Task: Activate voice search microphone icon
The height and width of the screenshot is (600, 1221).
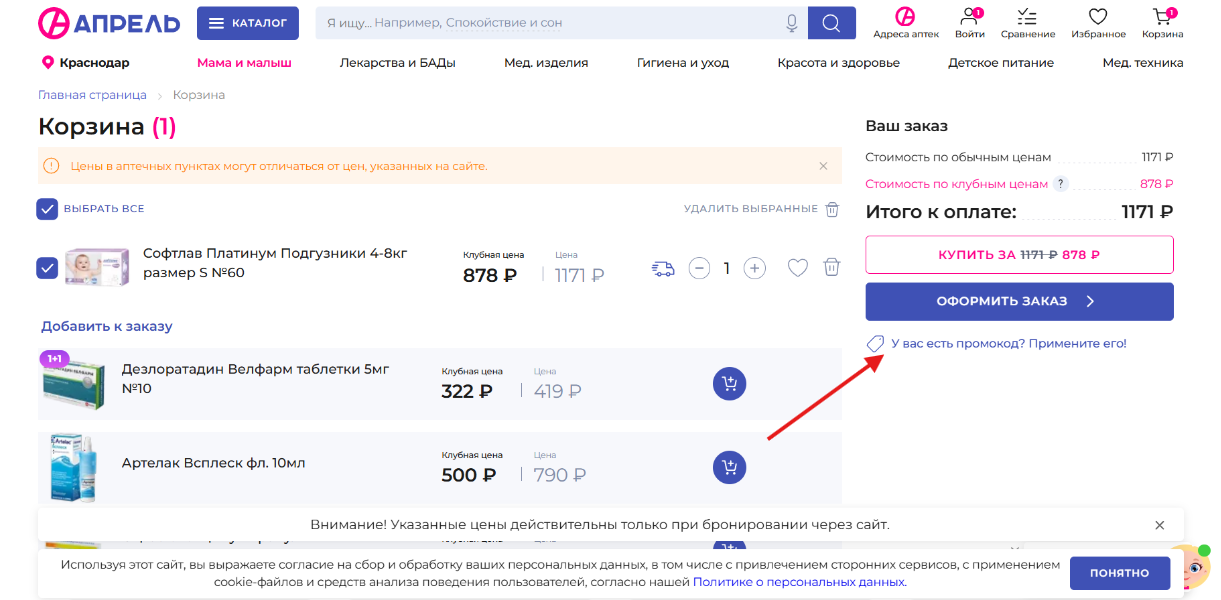Action: [x=792, y=23]
